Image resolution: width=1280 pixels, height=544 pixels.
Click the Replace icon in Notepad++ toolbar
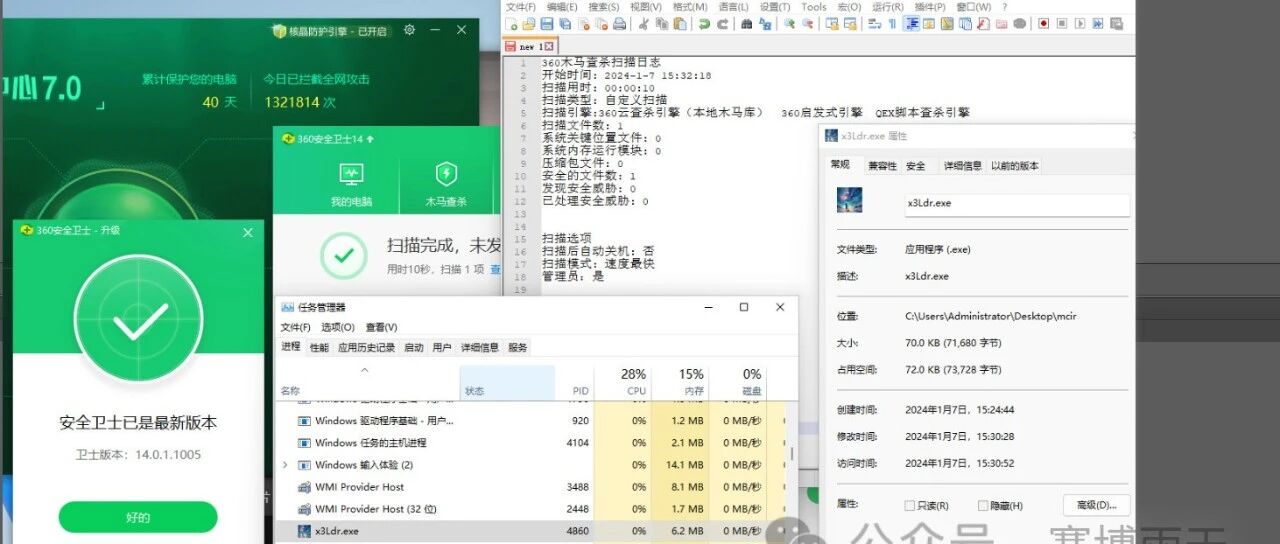click(765, 23)
